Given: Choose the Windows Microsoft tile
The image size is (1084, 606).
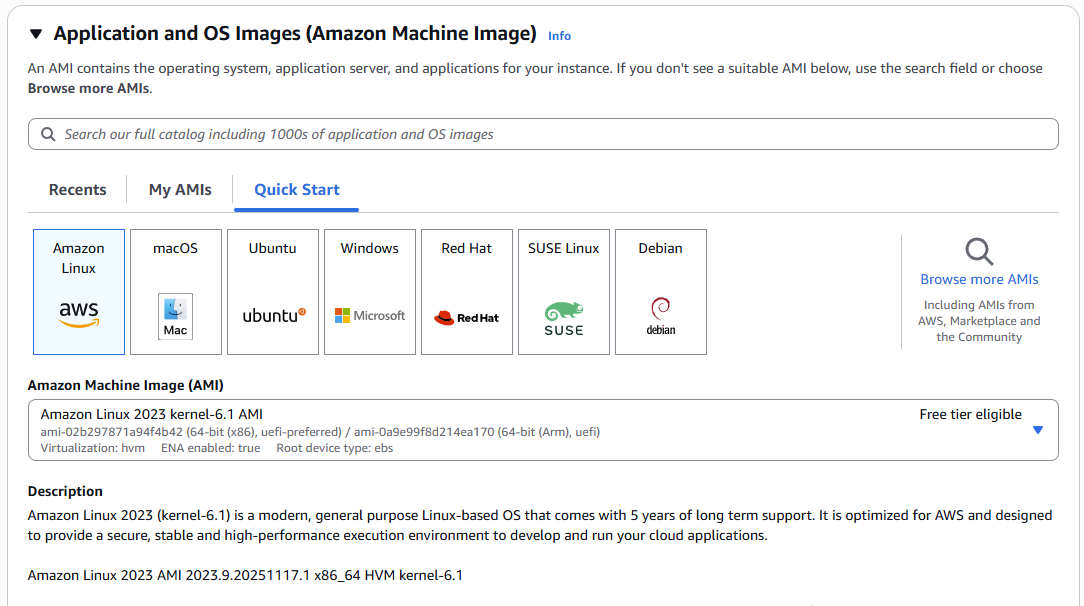Looking at the screenshot, I should point(370,292).
